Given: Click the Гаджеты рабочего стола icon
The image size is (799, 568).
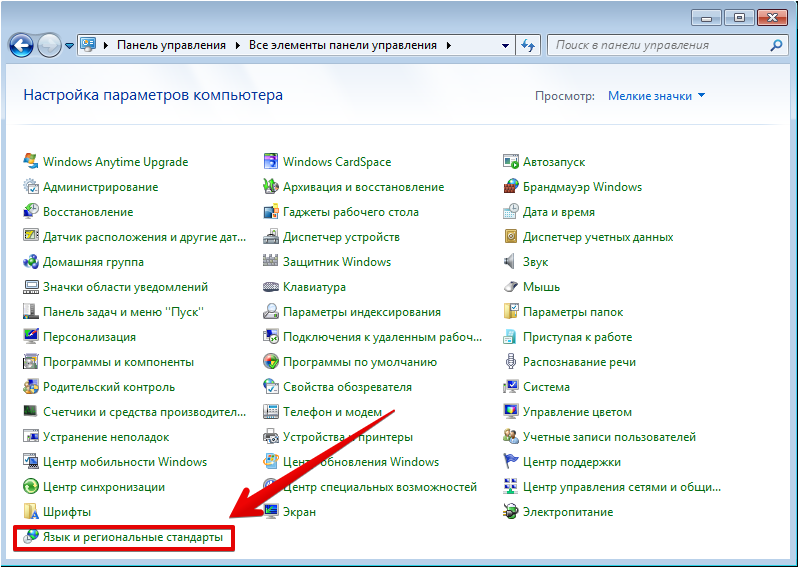Looking at the screenshot, I should (x=271, y=211).
